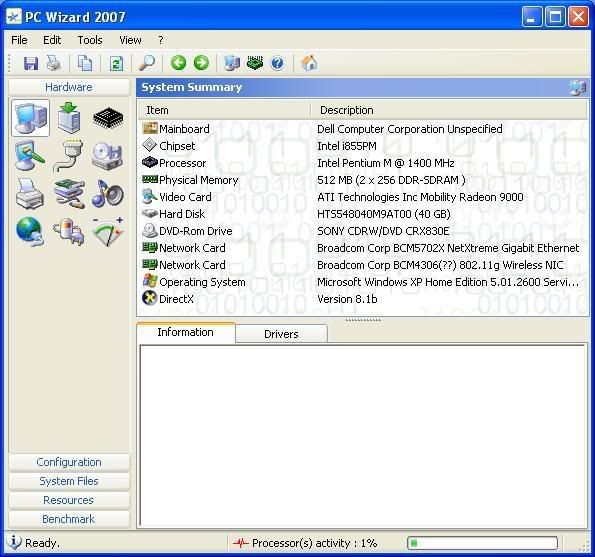Select the Printer hardware icon
The height and width of the screenshot is (557, 595).
30,194
